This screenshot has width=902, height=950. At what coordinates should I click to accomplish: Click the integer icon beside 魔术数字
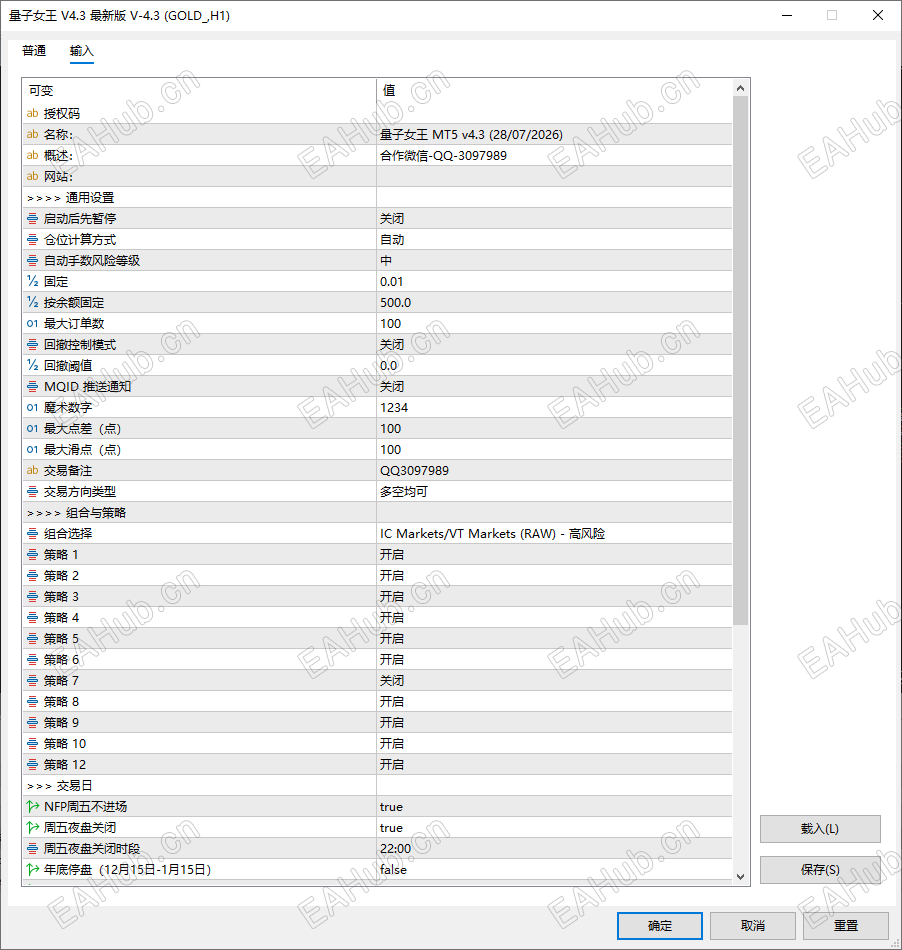pos(33,407)
